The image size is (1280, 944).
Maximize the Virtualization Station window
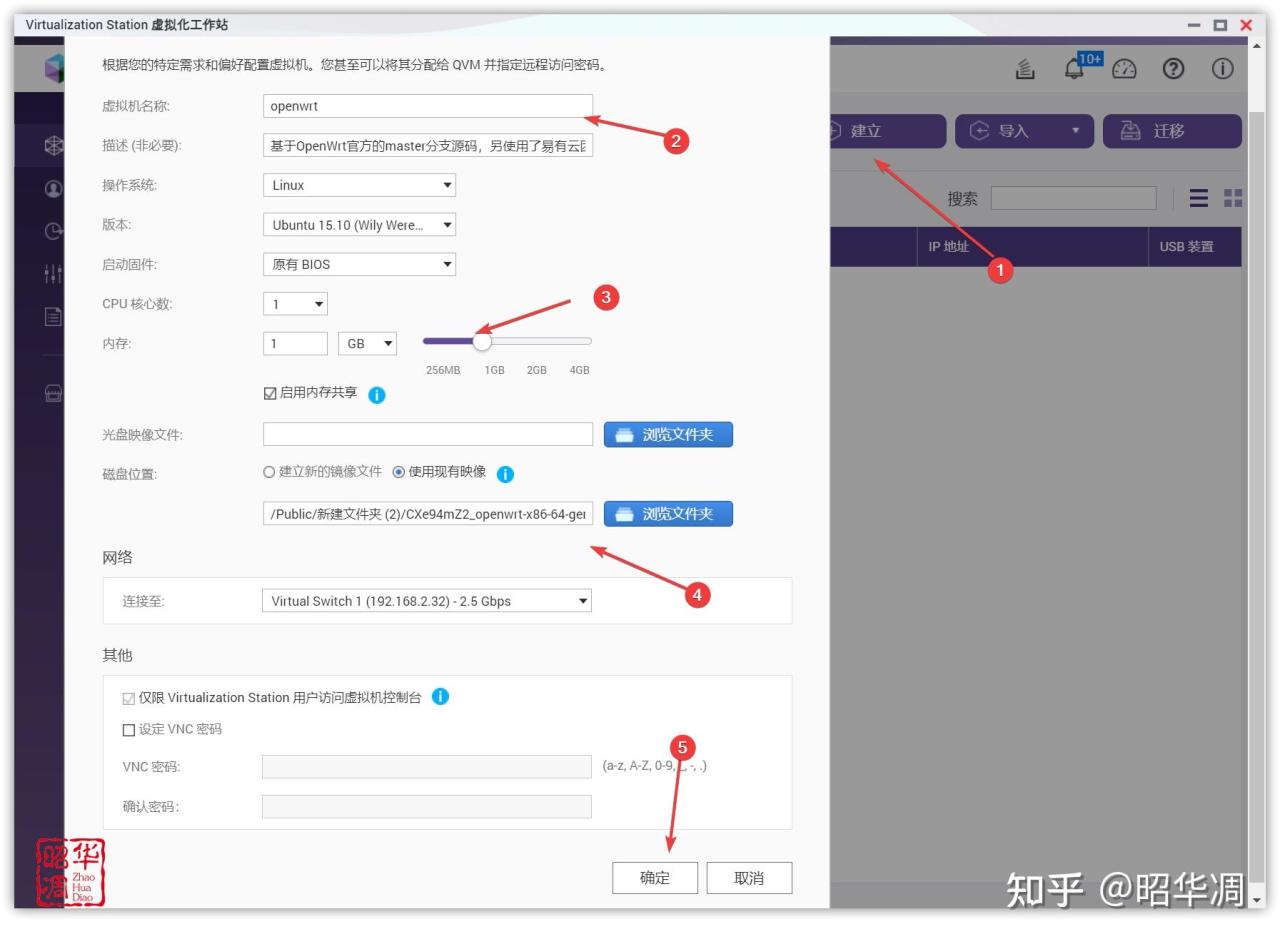(1220, 25)
